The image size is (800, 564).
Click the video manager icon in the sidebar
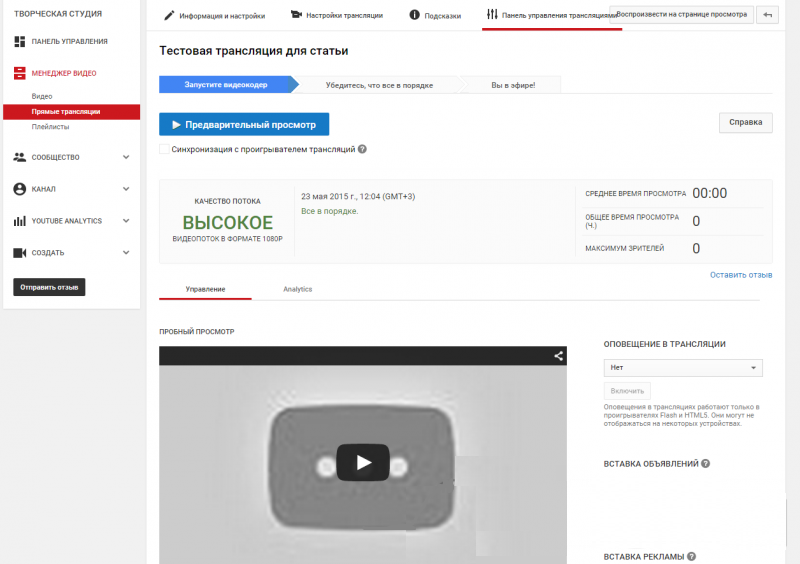coord(20,73)
